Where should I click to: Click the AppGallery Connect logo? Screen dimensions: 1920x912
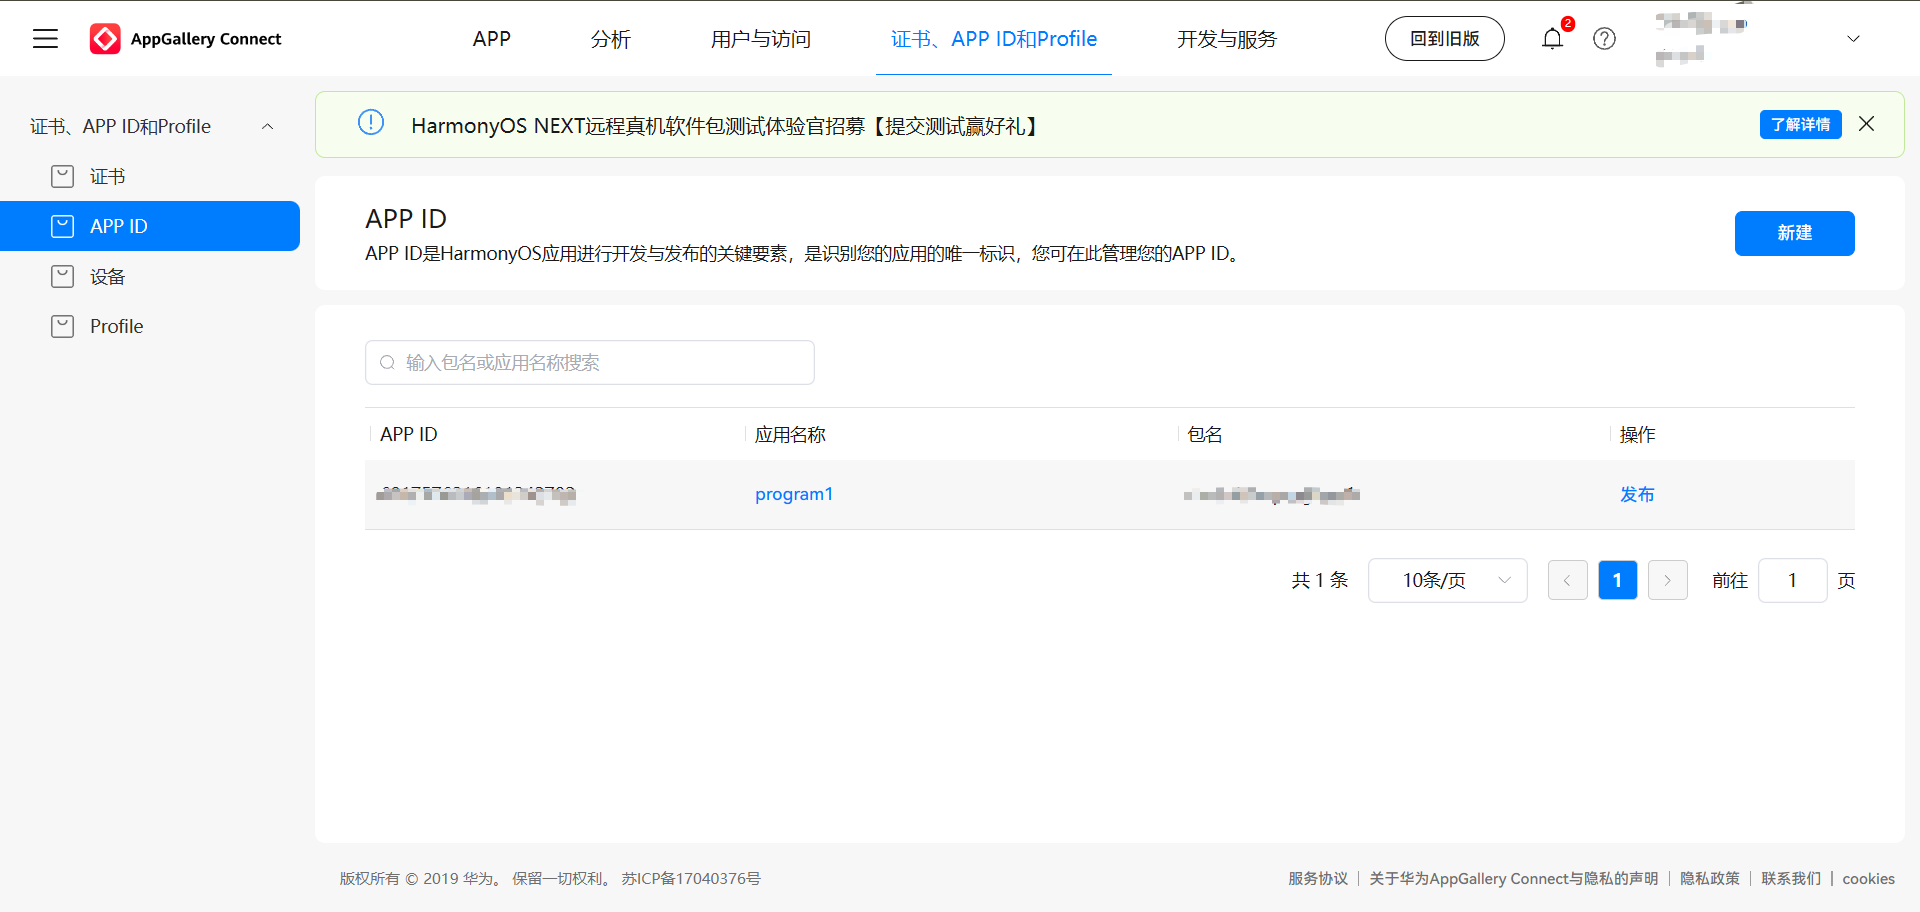click(186, 39)
